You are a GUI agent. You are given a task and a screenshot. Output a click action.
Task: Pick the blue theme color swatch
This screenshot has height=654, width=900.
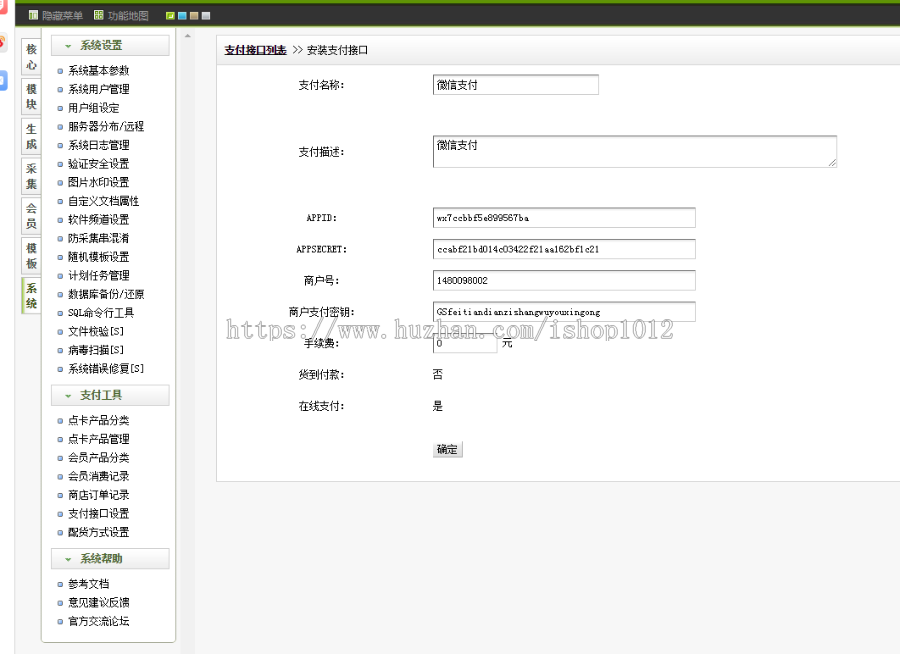pyautogui.click(x=182, y=16)
